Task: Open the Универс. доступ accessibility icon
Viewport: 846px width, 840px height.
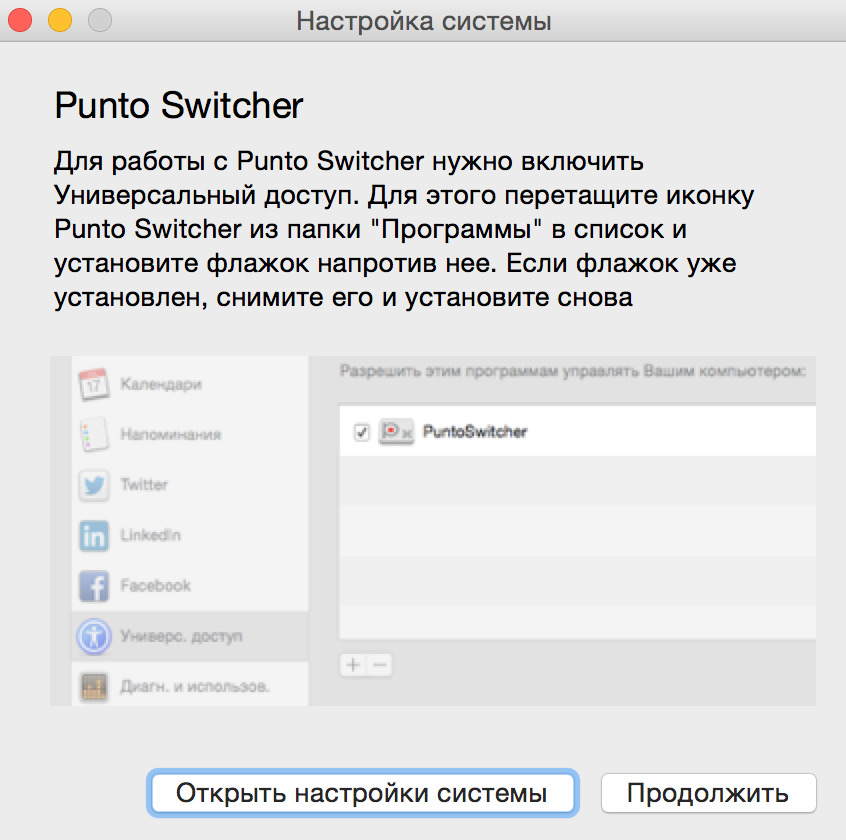Action: coord(93,636)
